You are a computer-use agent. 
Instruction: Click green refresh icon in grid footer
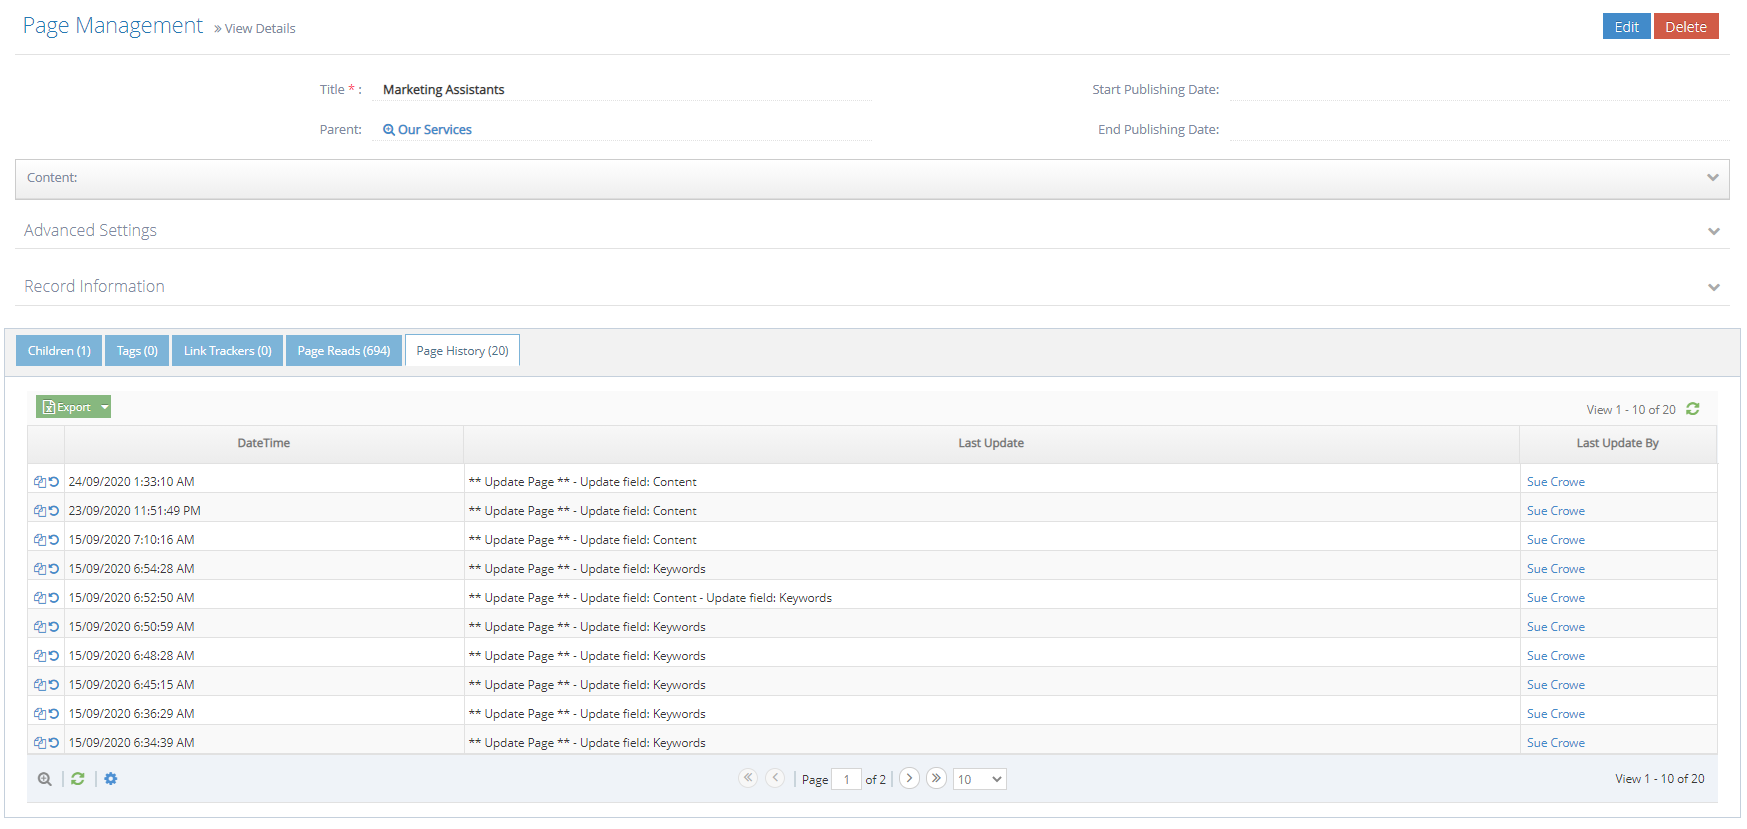(77, 779)
